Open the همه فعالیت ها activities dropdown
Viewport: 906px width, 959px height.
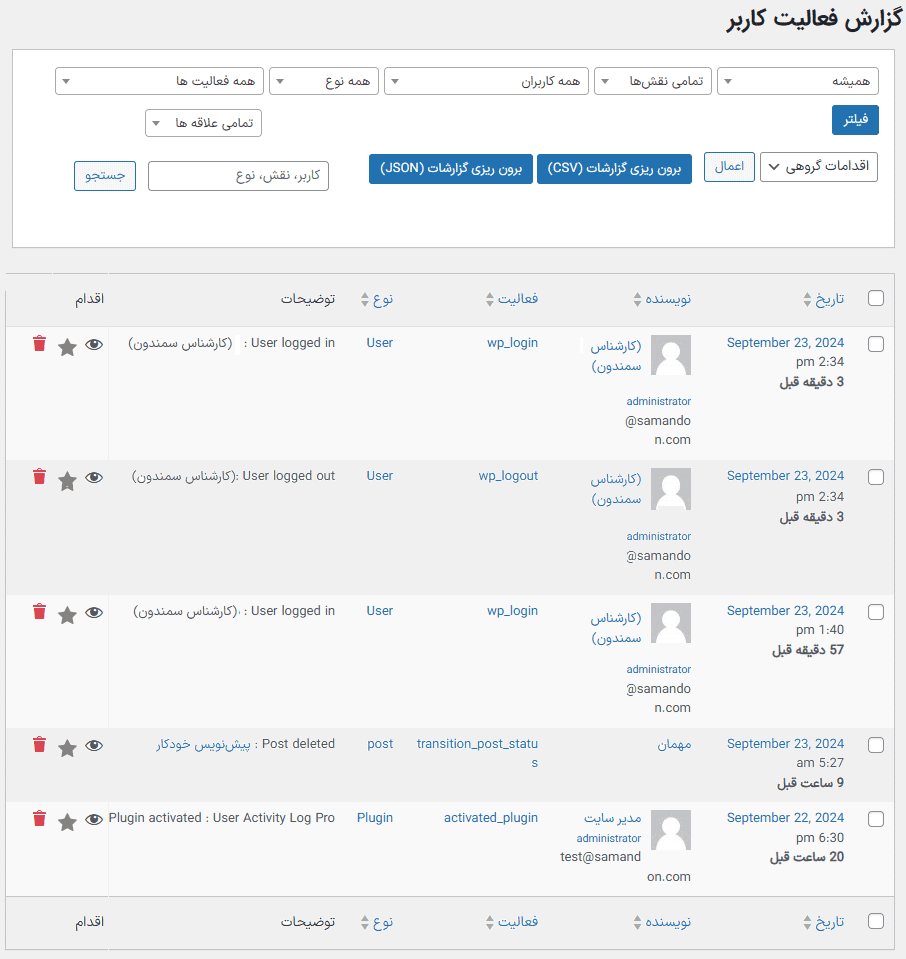(159, 81)
